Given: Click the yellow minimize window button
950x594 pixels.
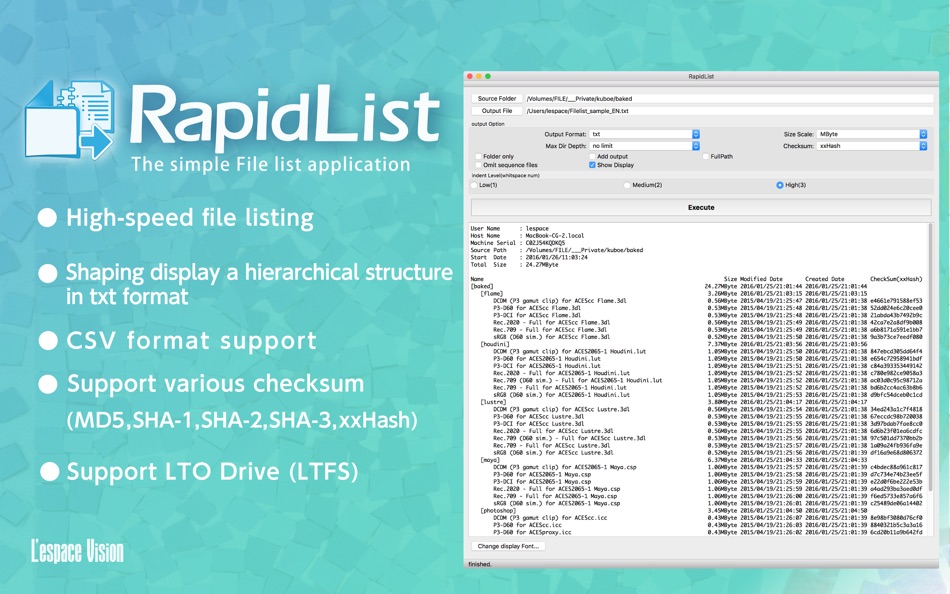Looking at the screenshot, I should 479,76.
